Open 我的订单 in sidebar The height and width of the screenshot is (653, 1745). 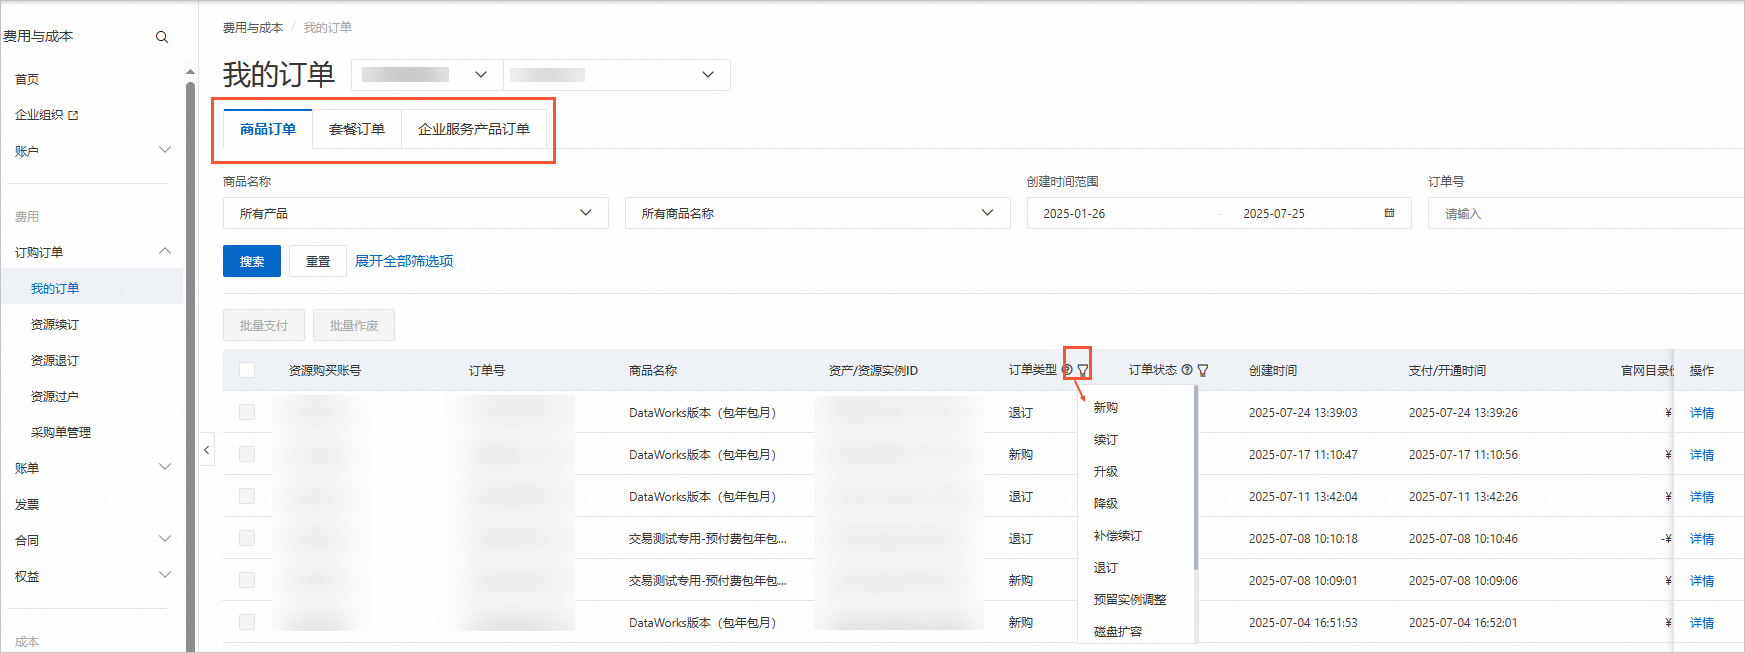55,289
